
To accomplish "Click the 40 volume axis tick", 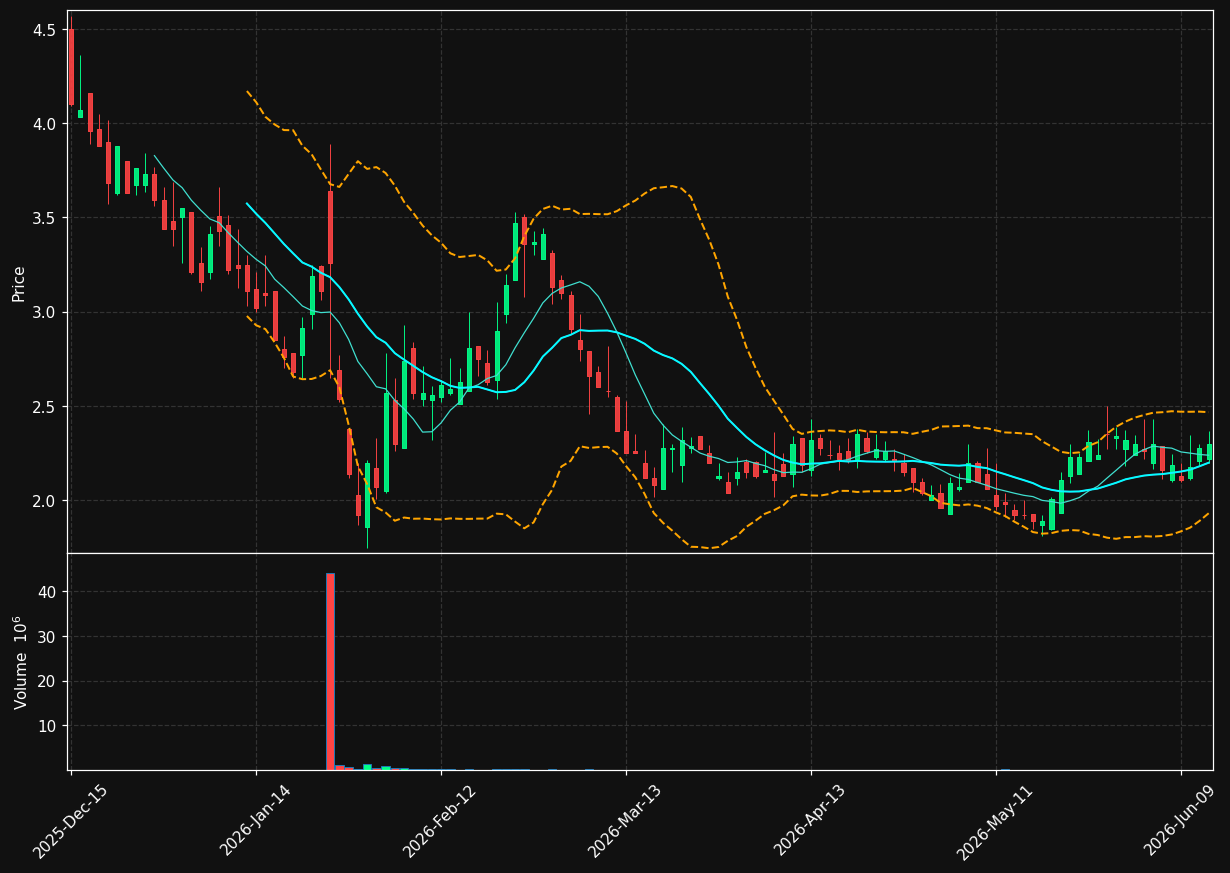I will (47, 592).
